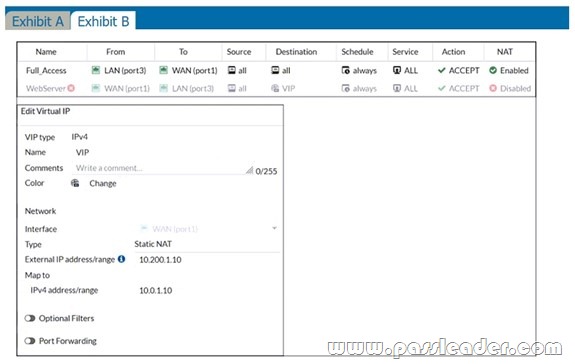Click the WAN (port1) interface icon in Full_Access To column
The image size is (575, 364).
[164, 70]
